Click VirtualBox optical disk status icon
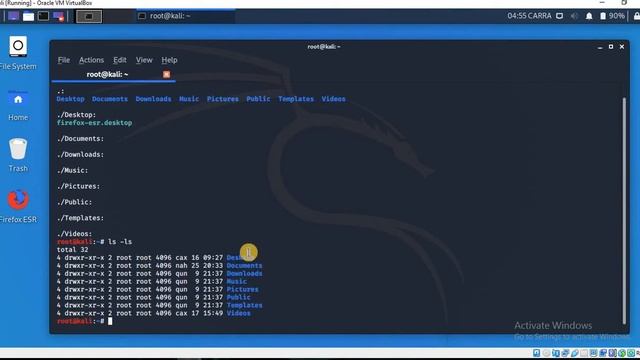Image resolution: width=640 pixels, height=360 pixels. click(546, 353)
